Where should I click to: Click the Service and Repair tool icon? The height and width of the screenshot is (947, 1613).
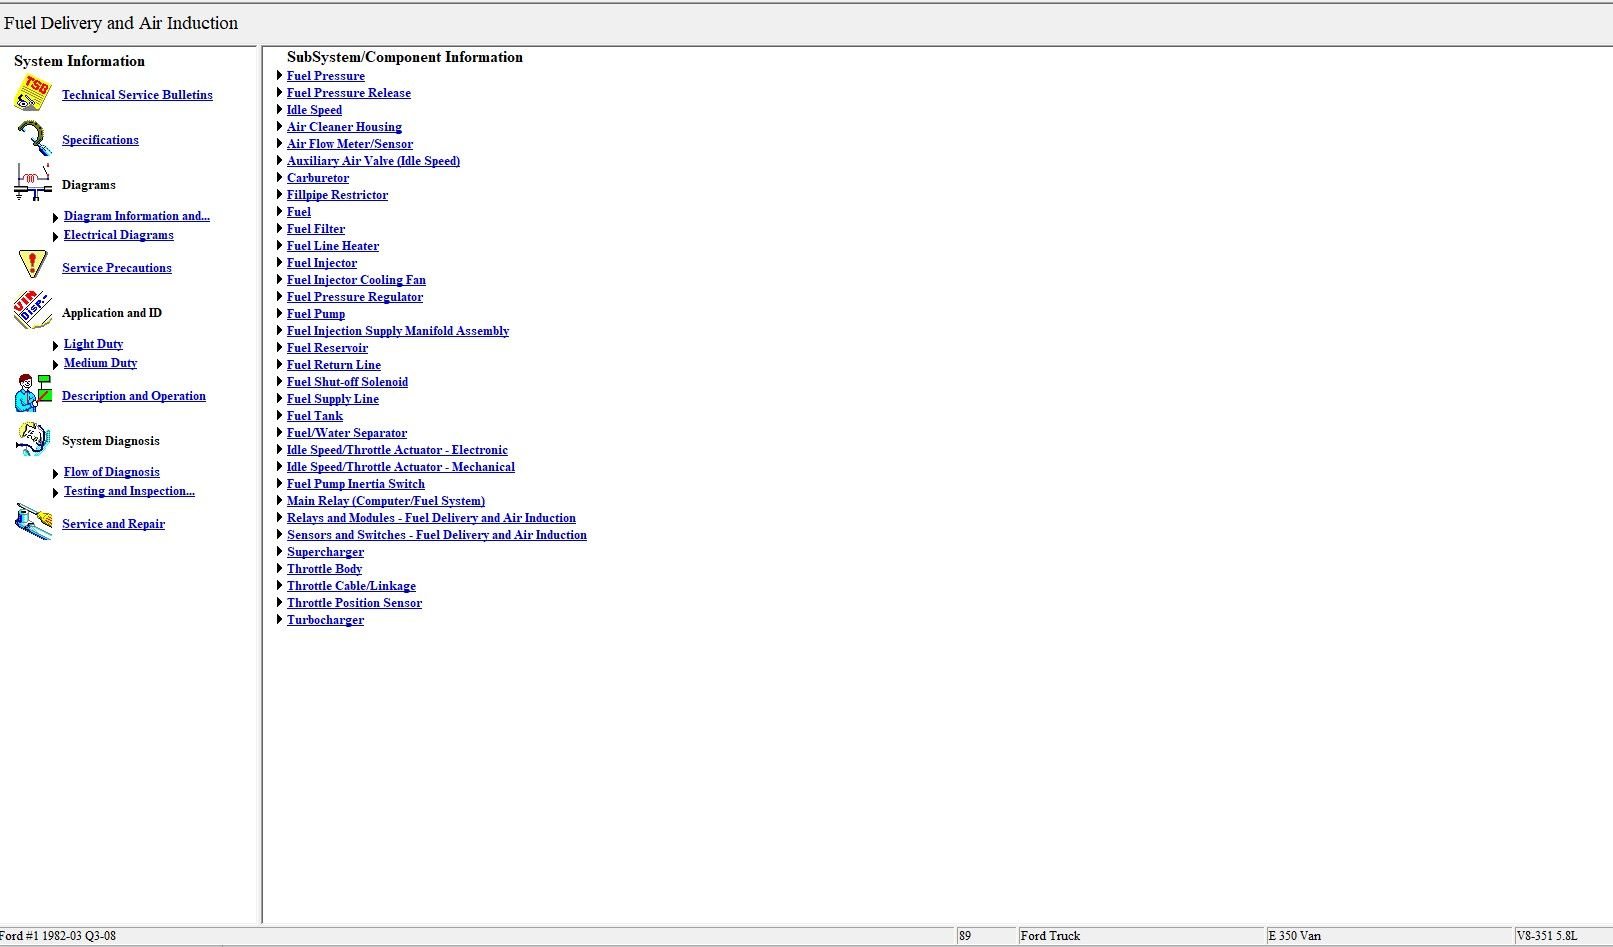[x=33, y=522]
